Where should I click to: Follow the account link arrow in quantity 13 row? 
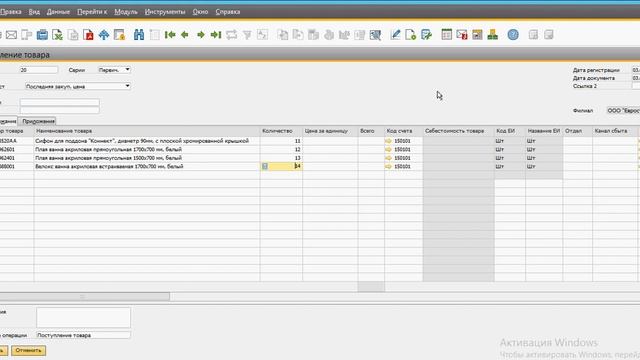click(x=388, y=158)
